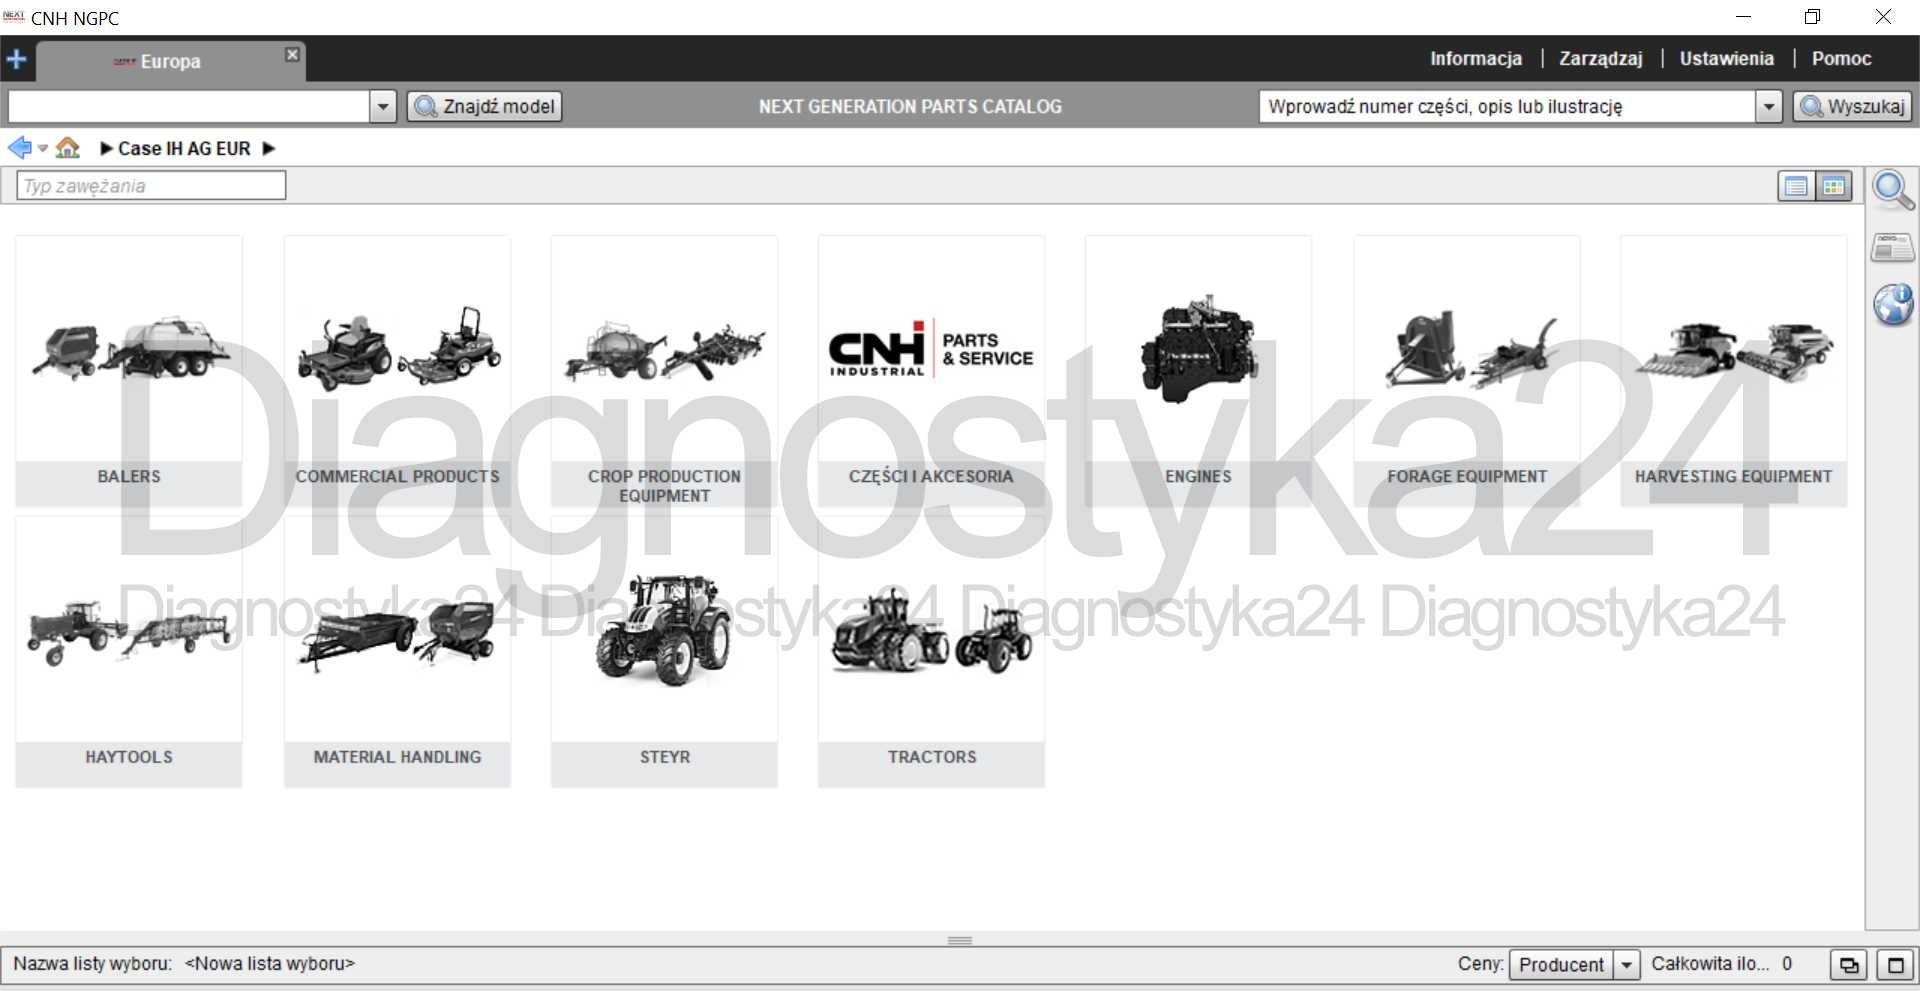Open the magnifier search sidebar icon
The image size is (1920, 991).
point(1893,191)
